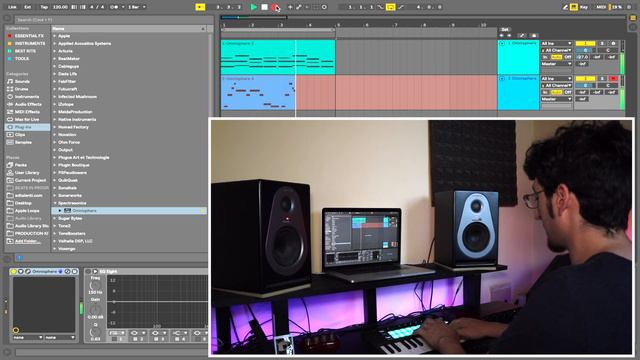Toggle the yellow Follow button in the transport
640x360 pixels.
(x=200, y=7)
